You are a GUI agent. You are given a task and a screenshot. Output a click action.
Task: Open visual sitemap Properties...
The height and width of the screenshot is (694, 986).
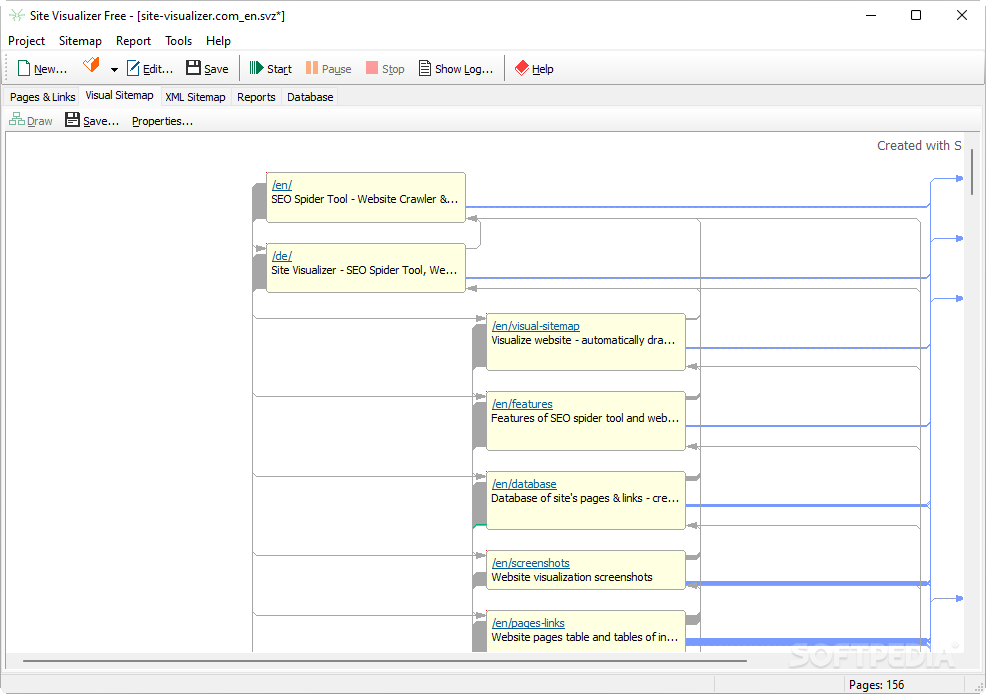coord(162,121)
